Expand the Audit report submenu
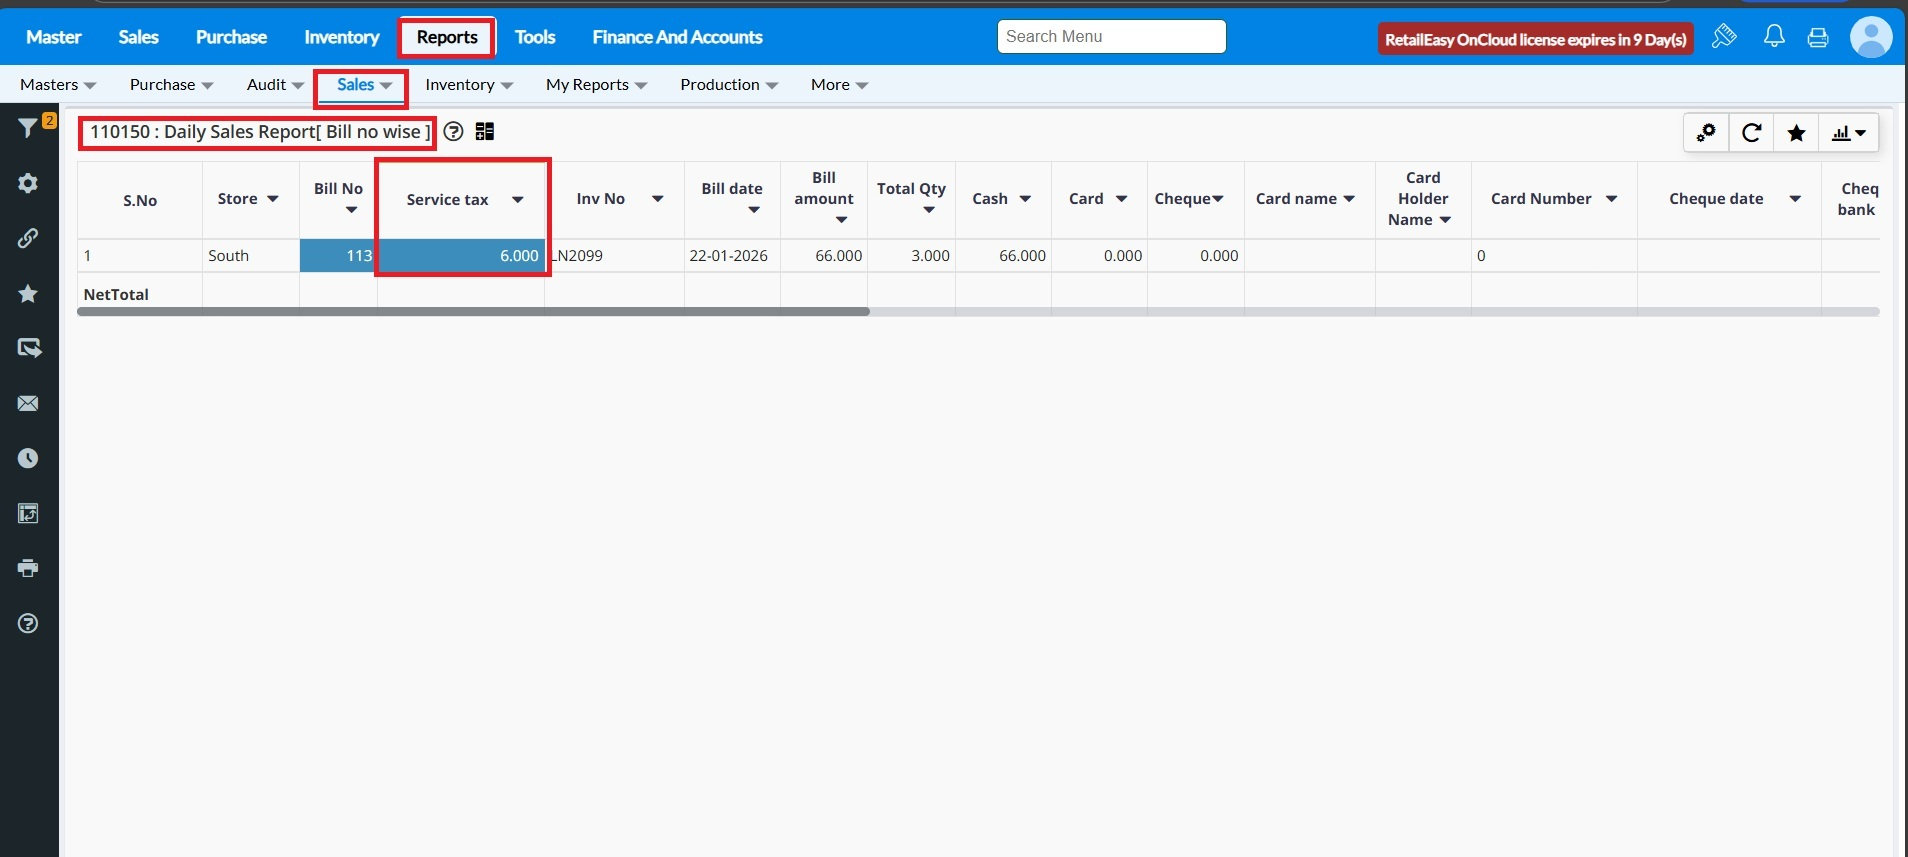Screen dimensions: 1908x857 (x=275, y=85)
